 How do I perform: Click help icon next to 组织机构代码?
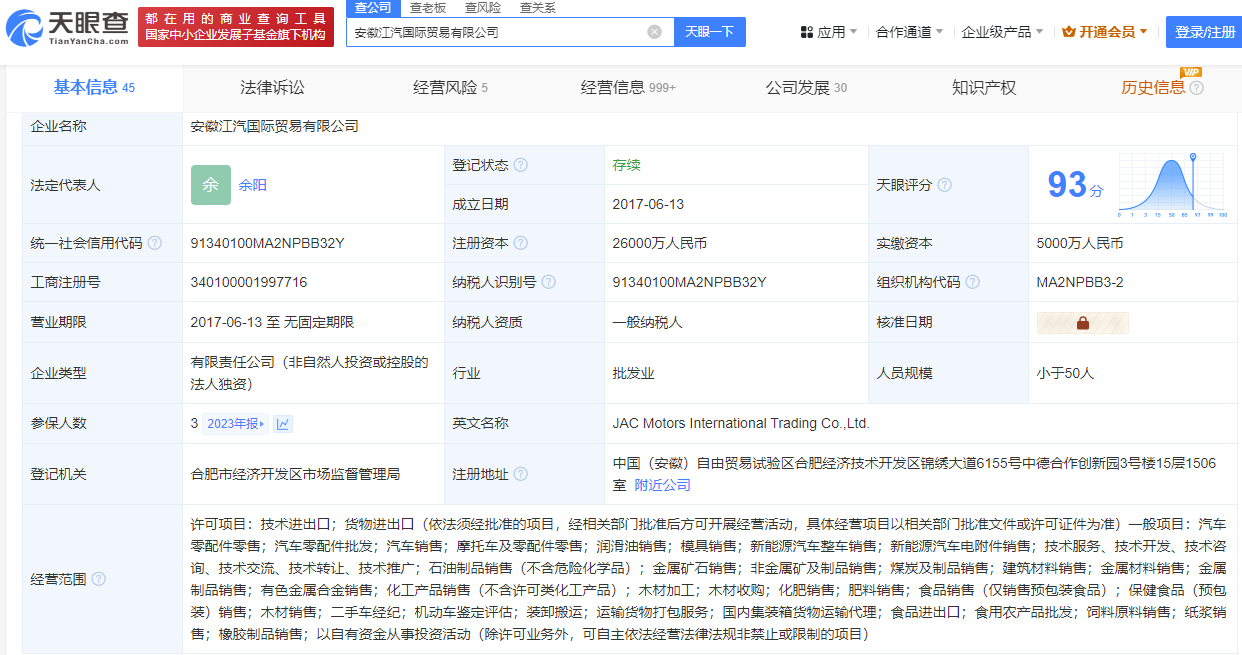click(972, 282)
